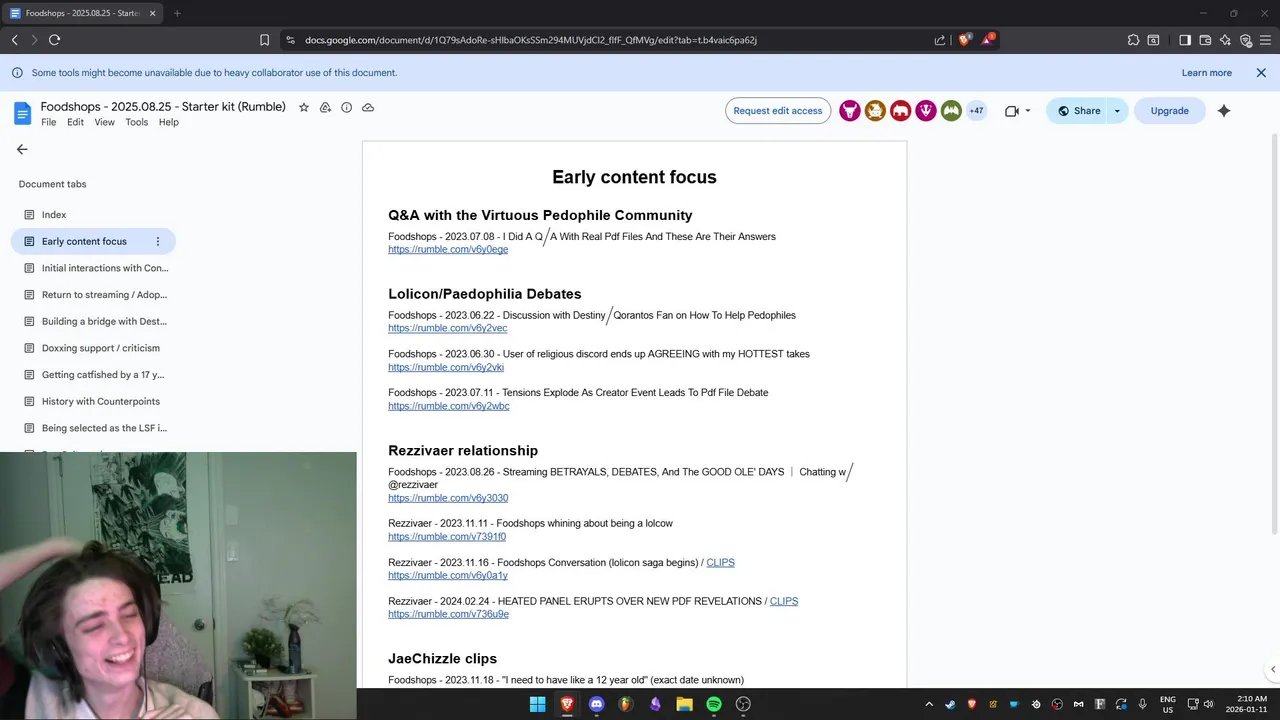Open the File menu
This screenshot has height=720, width=1280.
48,122
